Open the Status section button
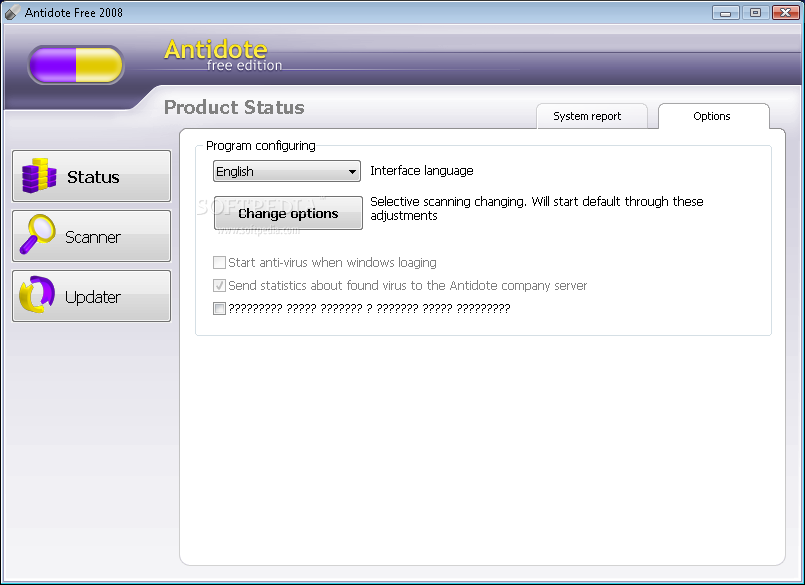Image resolution: width=805 pixels, height=585 pixels. coord(91,176)
